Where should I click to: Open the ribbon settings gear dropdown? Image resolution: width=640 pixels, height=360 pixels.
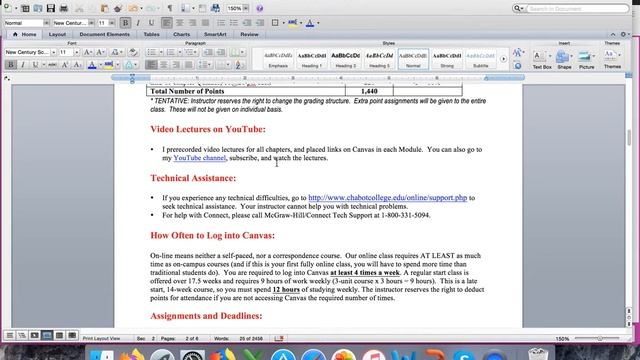pos(625,34)
